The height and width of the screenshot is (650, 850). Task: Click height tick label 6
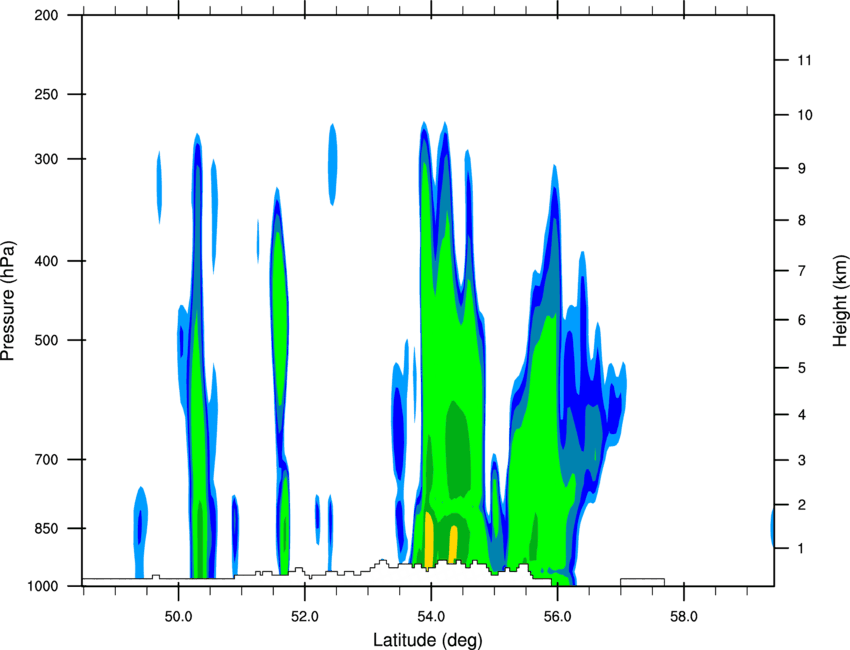(801, 320)
